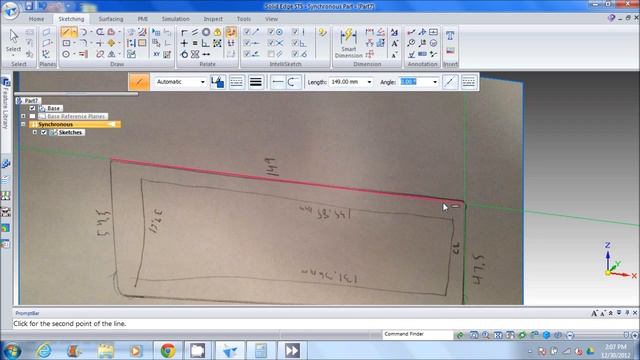Viewport: 640px width, 360px height.
Task: Switch to the Surfacing tab
Action: pyautogui.click(x=111, y=19)
